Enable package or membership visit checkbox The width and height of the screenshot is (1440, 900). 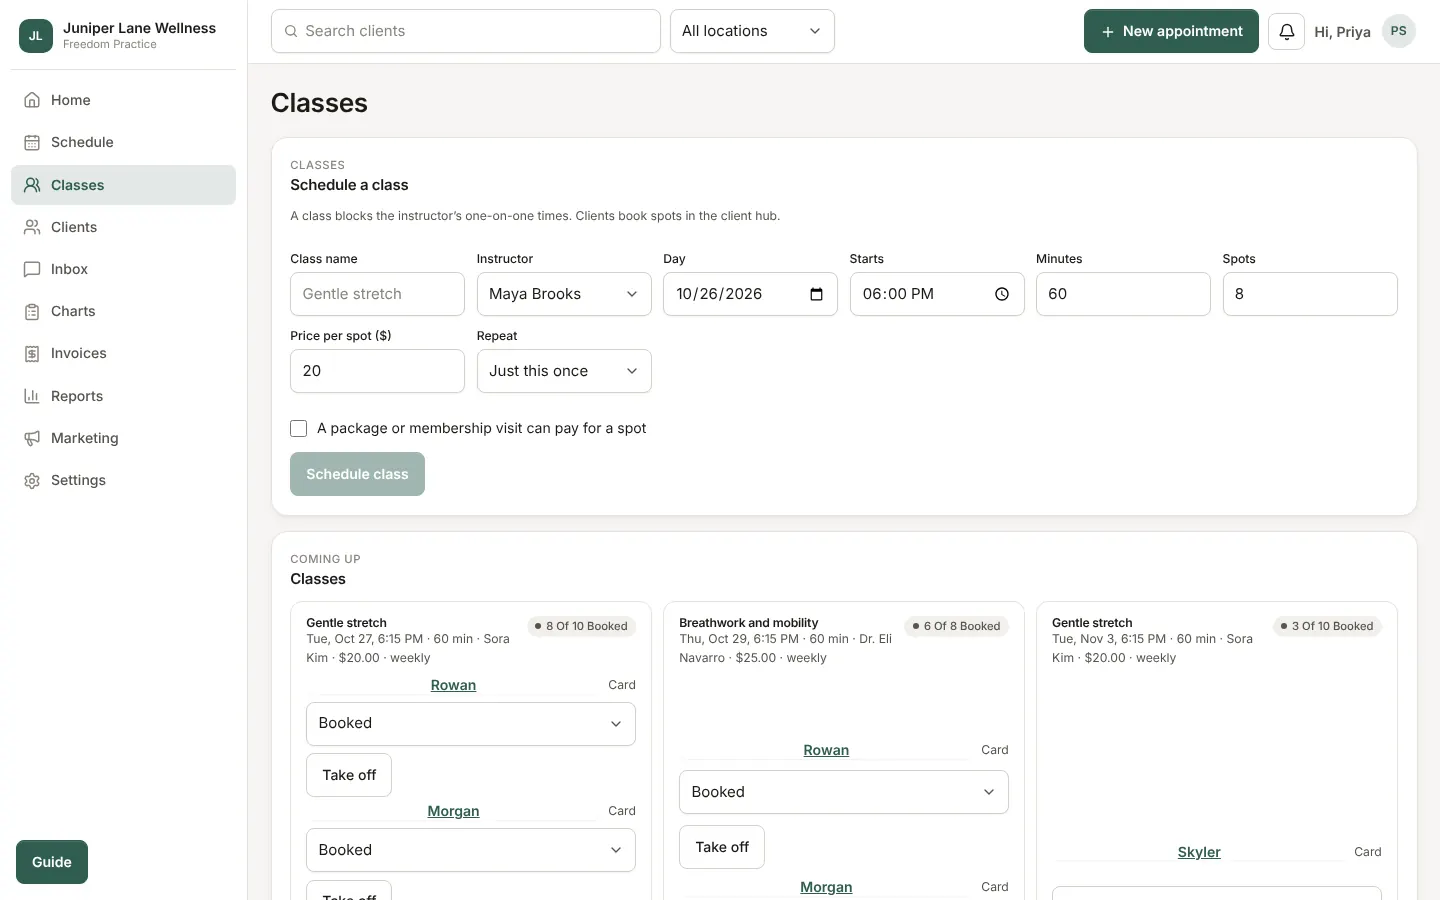[x=298, y=428]
